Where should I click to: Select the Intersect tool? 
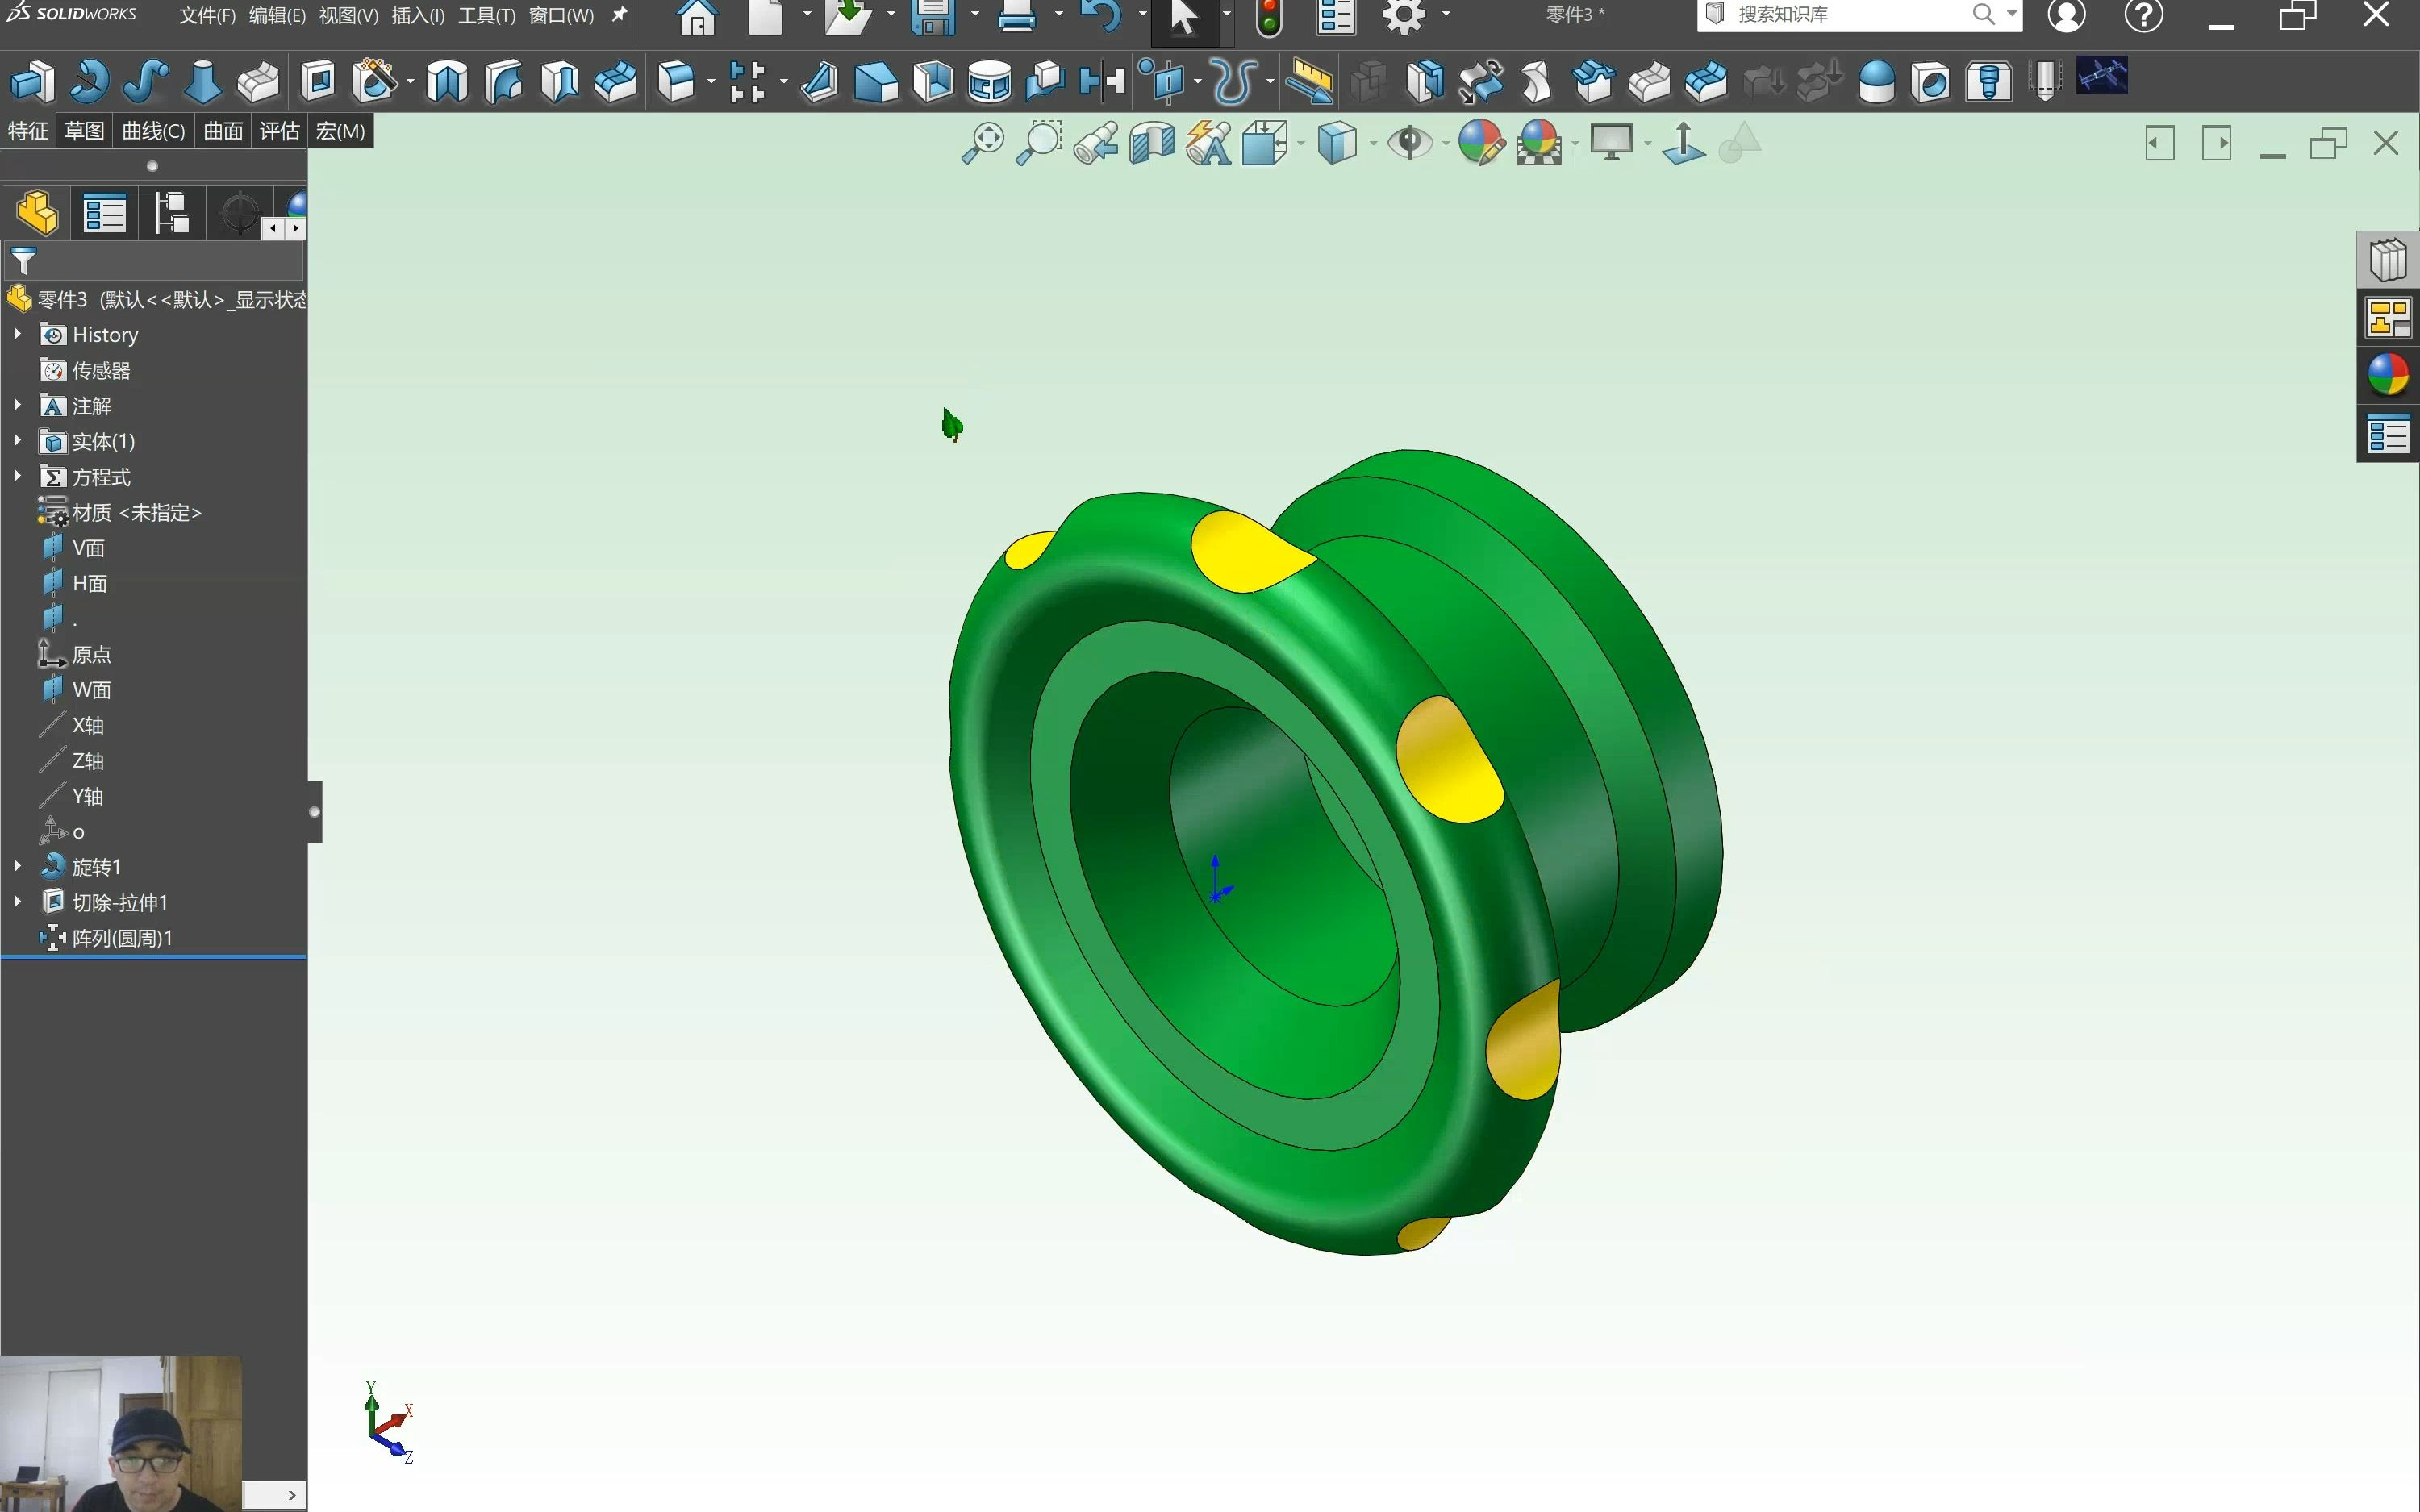[1045, 81]
